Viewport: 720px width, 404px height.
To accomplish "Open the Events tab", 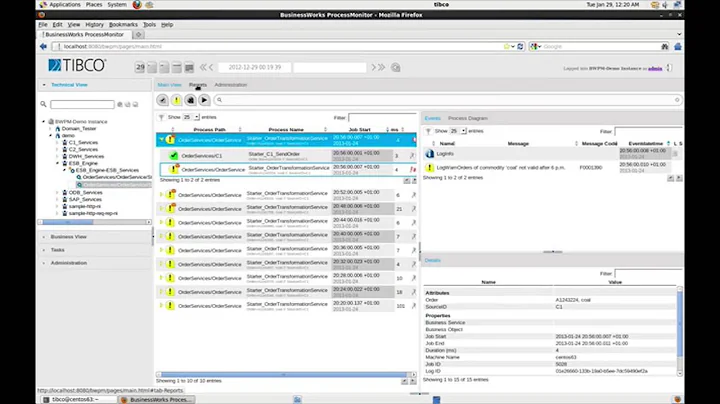I will click(433, 118).
